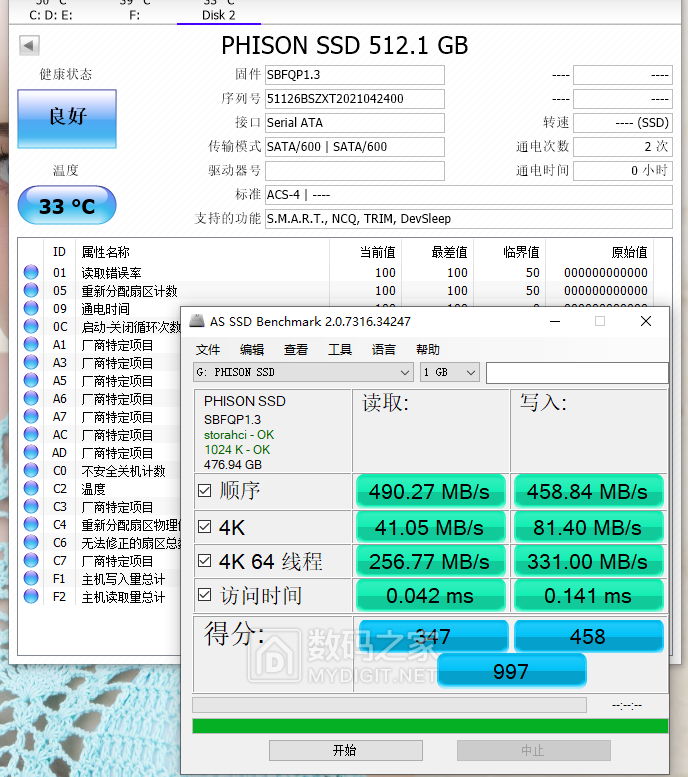The width and height of the screenshot is (688, 777).
Task: Click the status orb for row F2
Action: (31, 597)
